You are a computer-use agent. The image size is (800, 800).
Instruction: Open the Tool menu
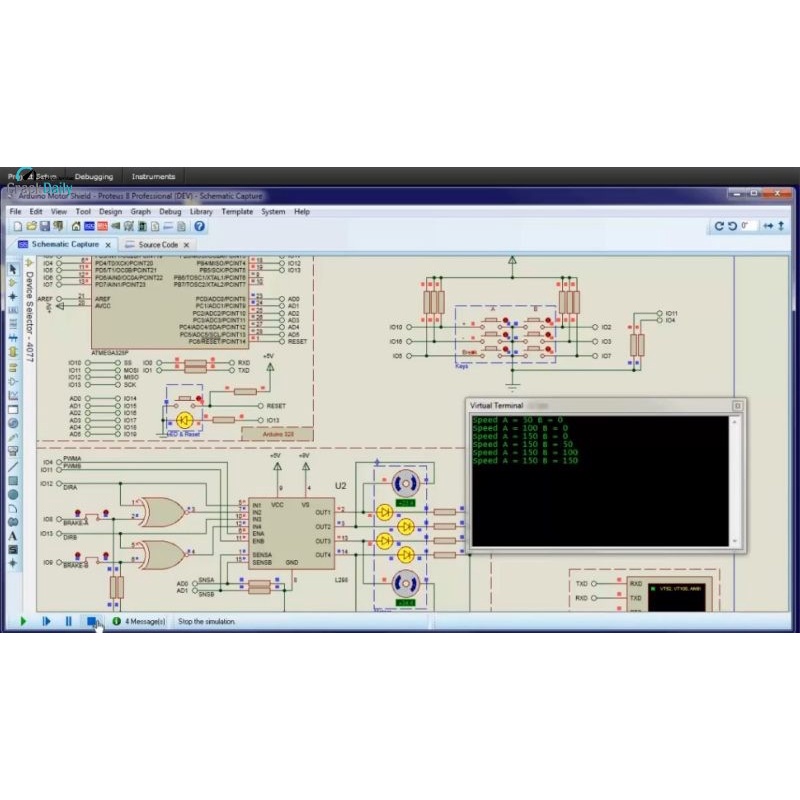point(83,211)
